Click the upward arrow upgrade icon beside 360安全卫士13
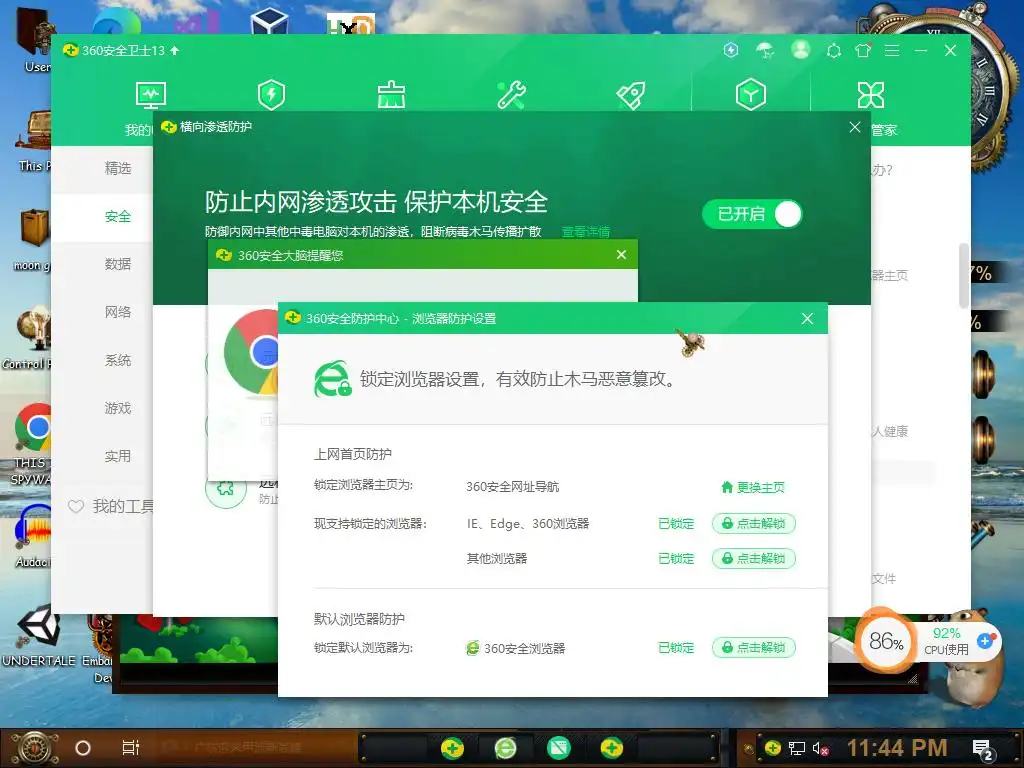Image resolution: width=1024 pixels, height=768 pixels. [x=174, y=50]
